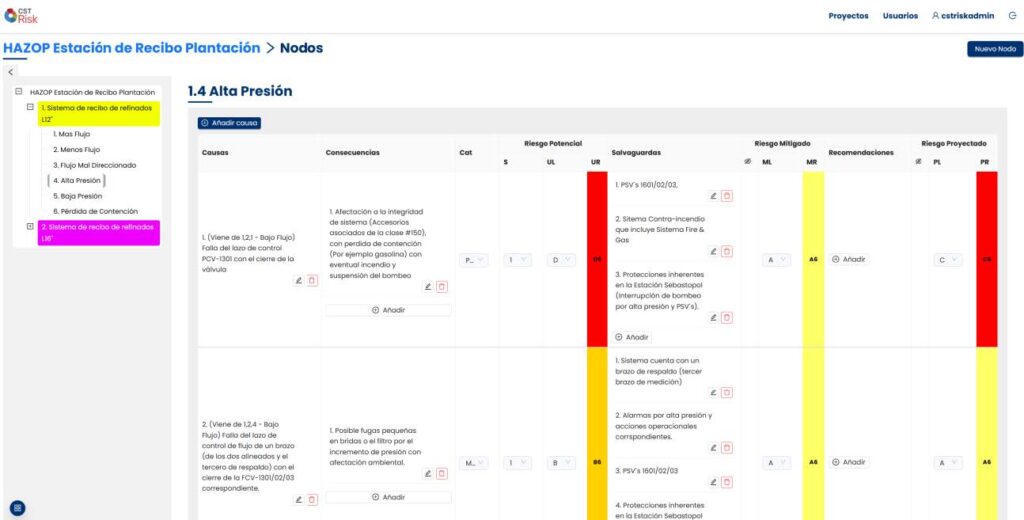
Task: Delete the consequence about Accesorios clase #150
Action: coord(442,286)
